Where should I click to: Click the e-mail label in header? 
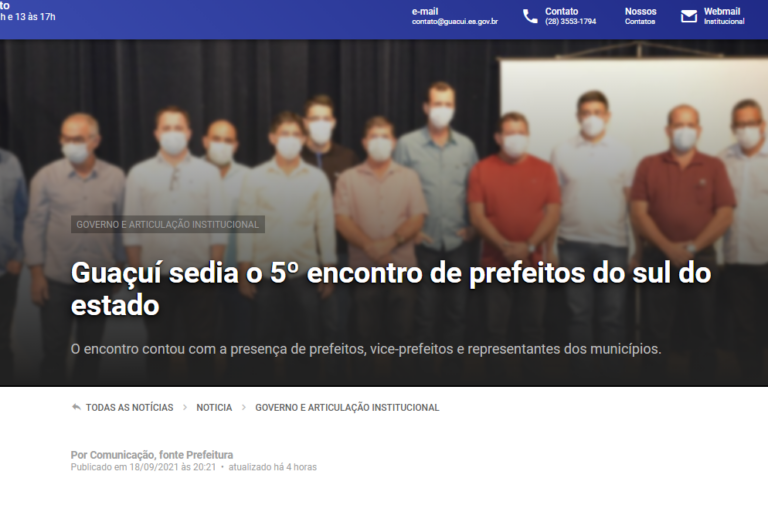[425, 11]
